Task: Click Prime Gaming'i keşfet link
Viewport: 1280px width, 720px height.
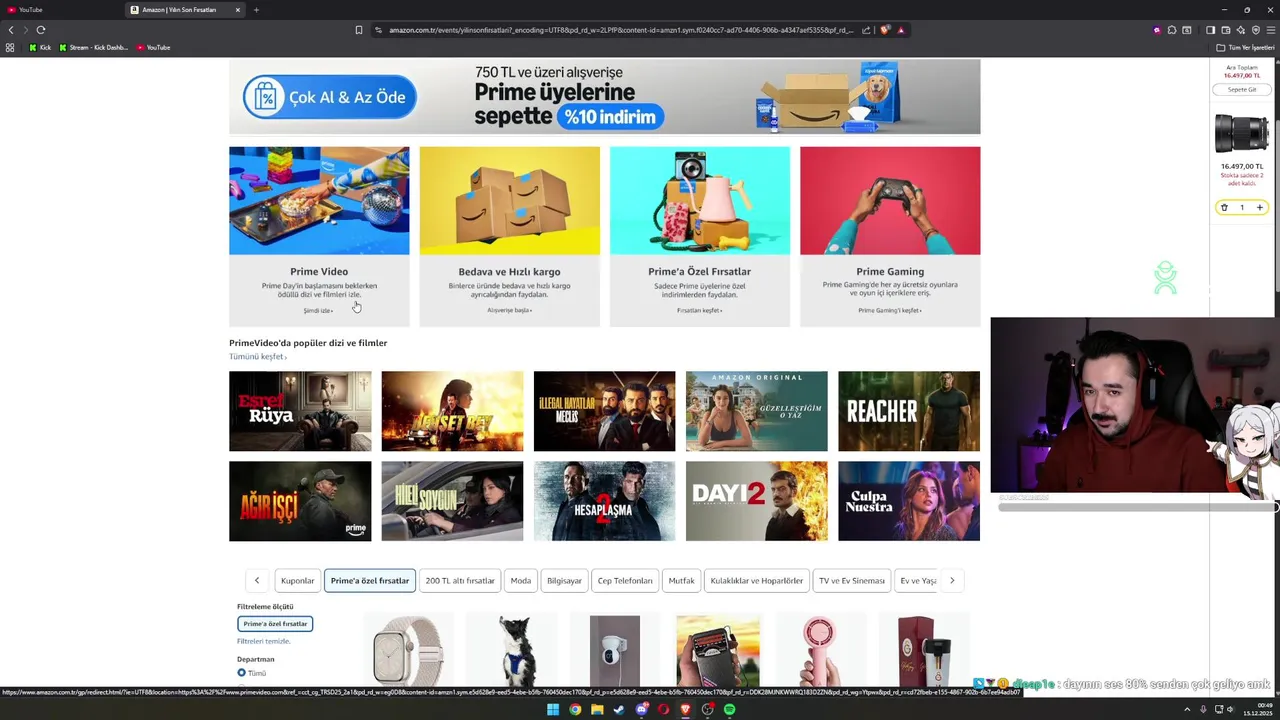Action: (890, 310)
